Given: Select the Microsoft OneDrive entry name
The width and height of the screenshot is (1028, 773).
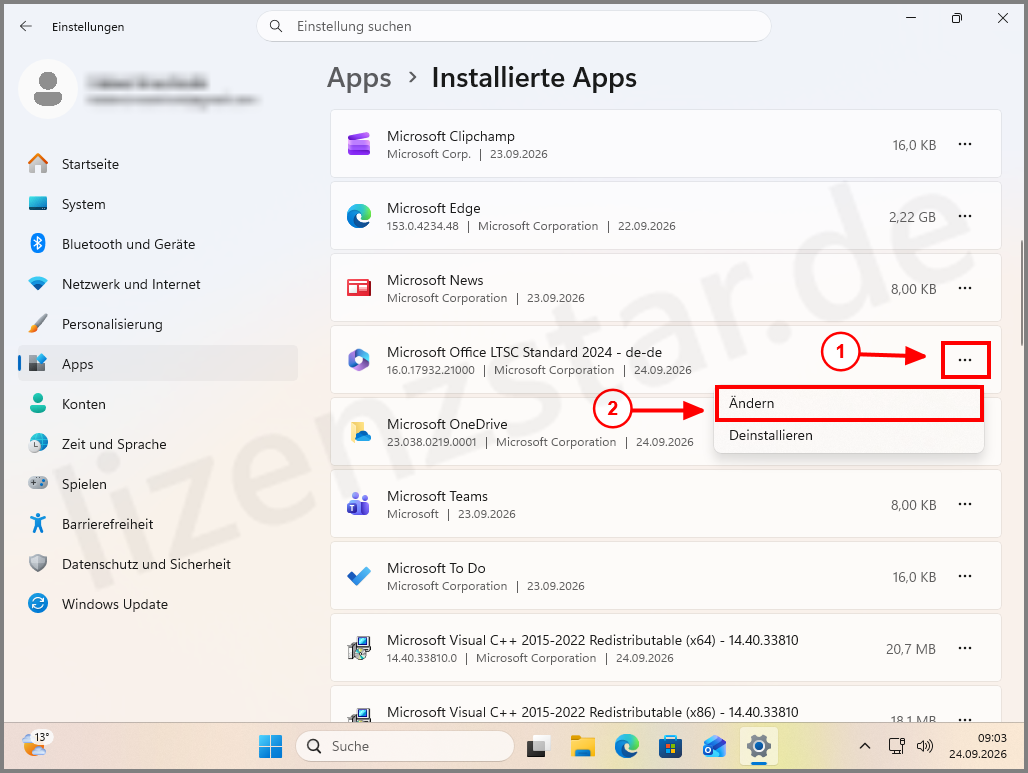Looking at the screenshot, I should click(447, 424).
